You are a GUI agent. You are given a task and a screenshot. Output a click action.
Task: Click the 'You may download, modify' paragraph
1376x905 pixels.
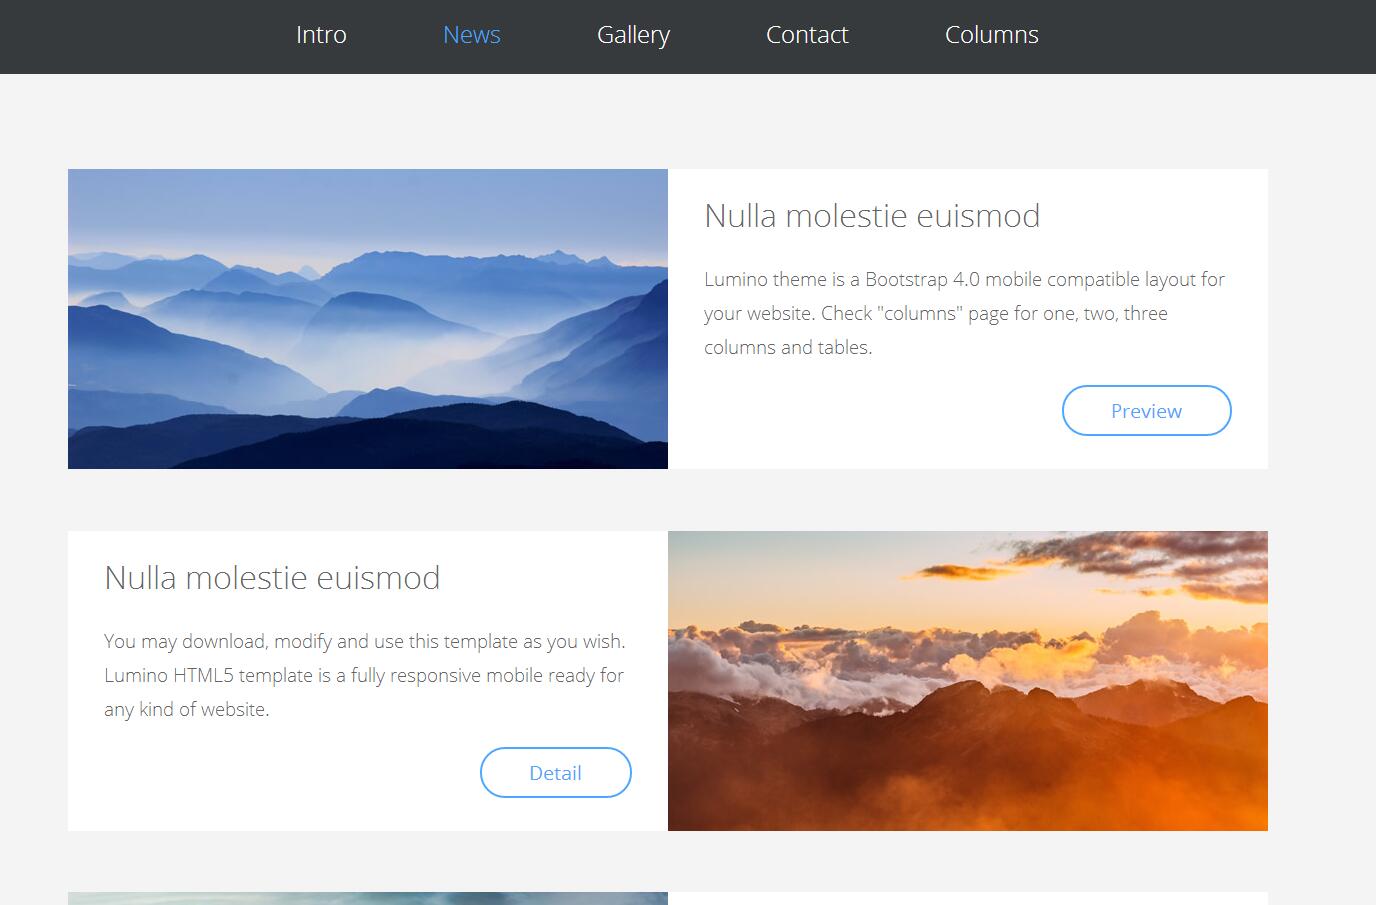[x=365, y=675]
